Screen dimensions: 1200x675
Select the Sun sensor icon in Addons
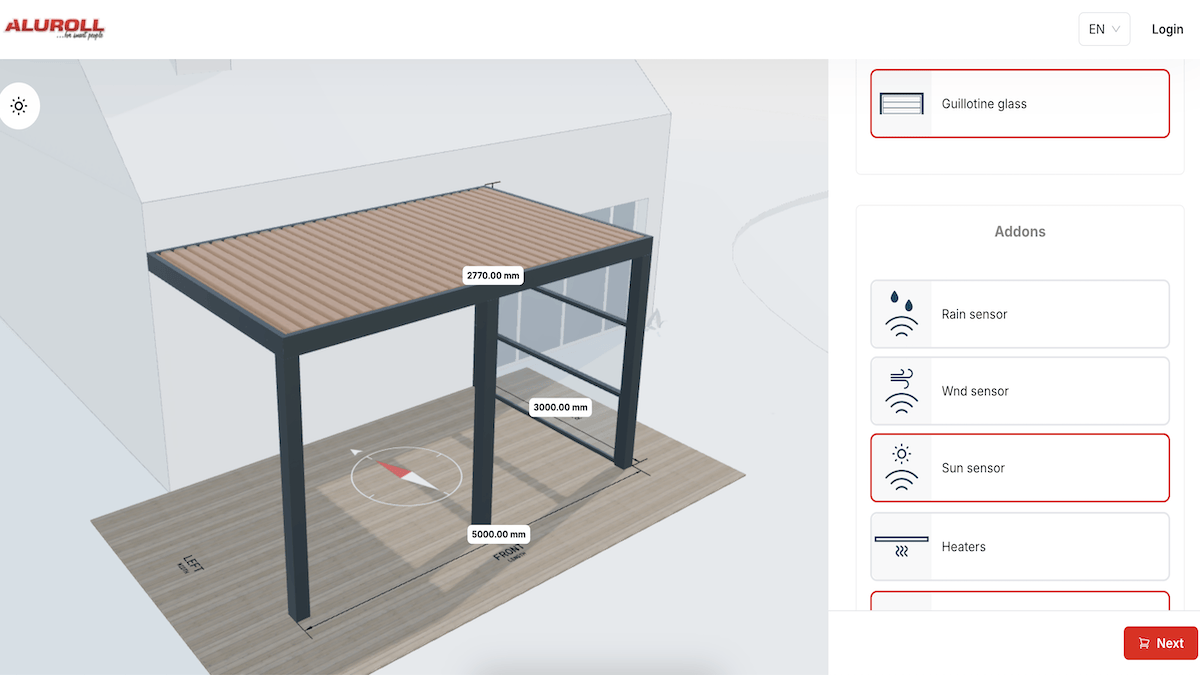(x=901, y=467)
